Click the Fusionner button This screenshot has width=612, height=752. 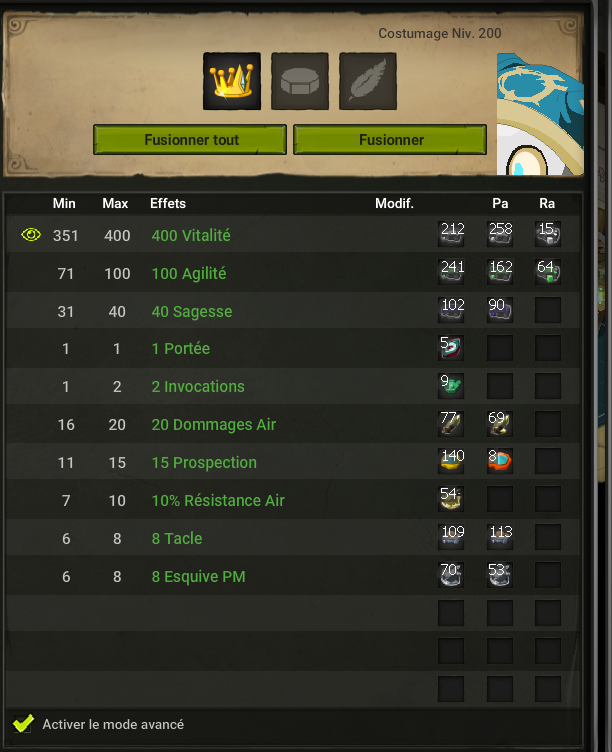[390, 140]
